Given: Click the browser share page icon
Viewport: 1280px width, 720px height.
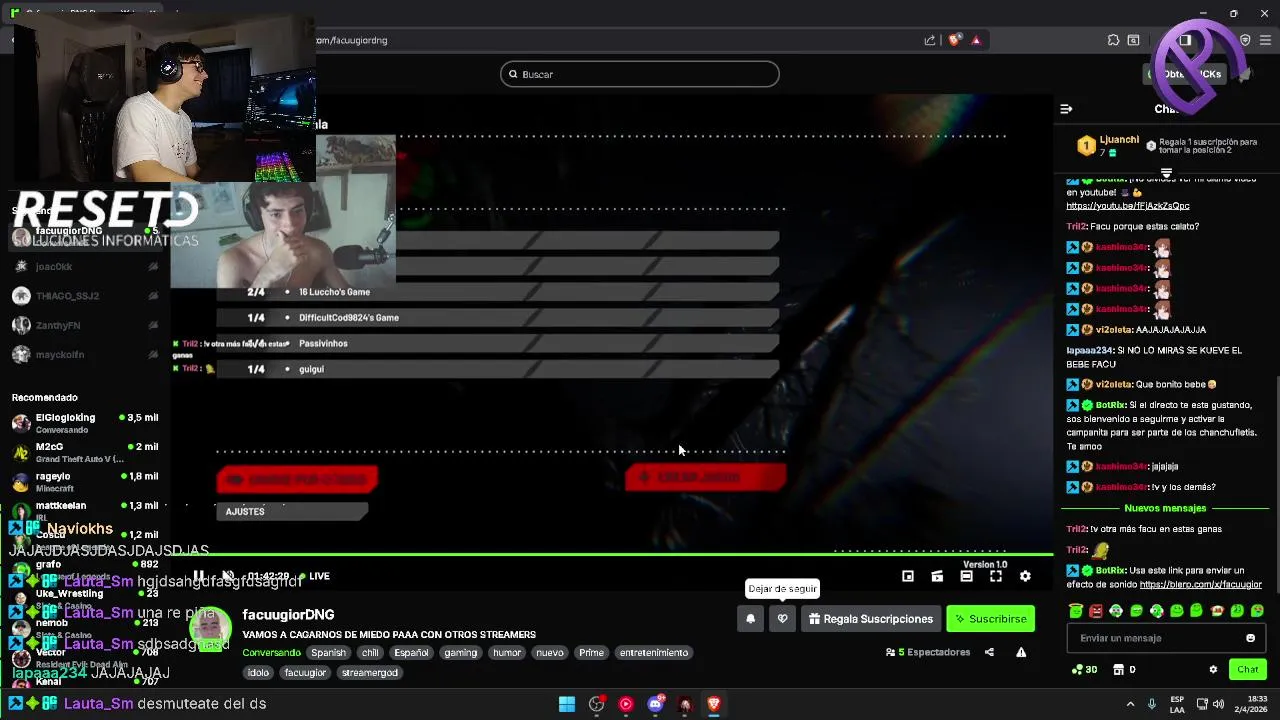Looking at the screenshot, I should [930, 40].
